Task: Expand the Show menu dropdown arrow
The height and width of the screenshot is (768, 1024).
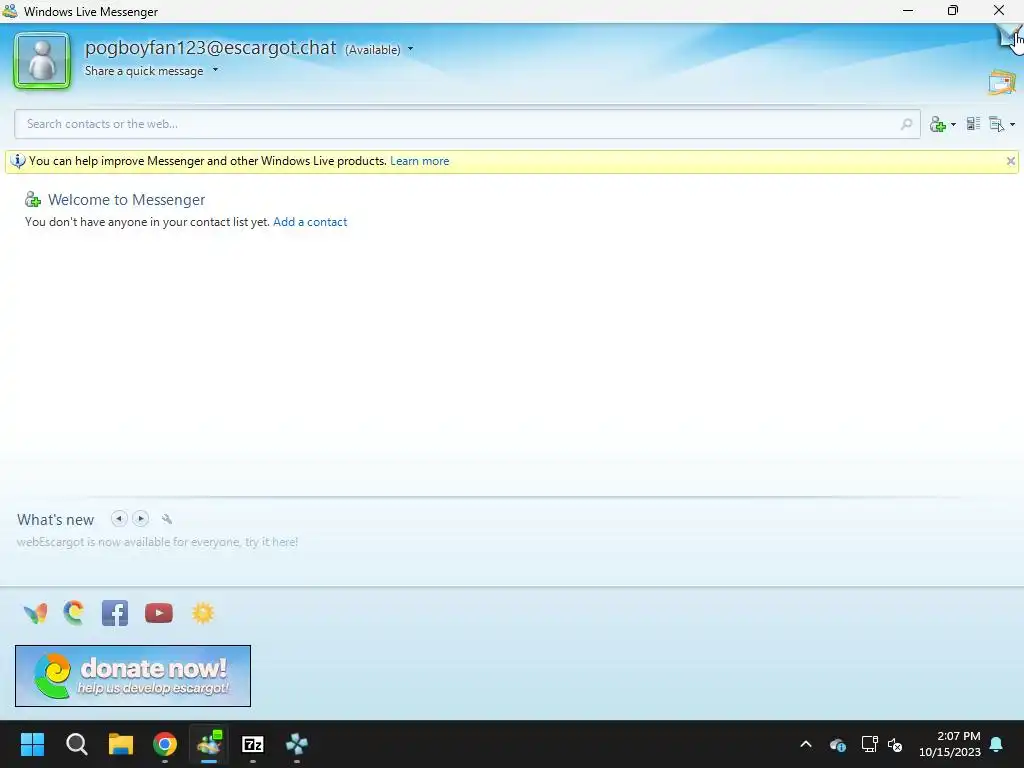Action: tap(1012, 124)
